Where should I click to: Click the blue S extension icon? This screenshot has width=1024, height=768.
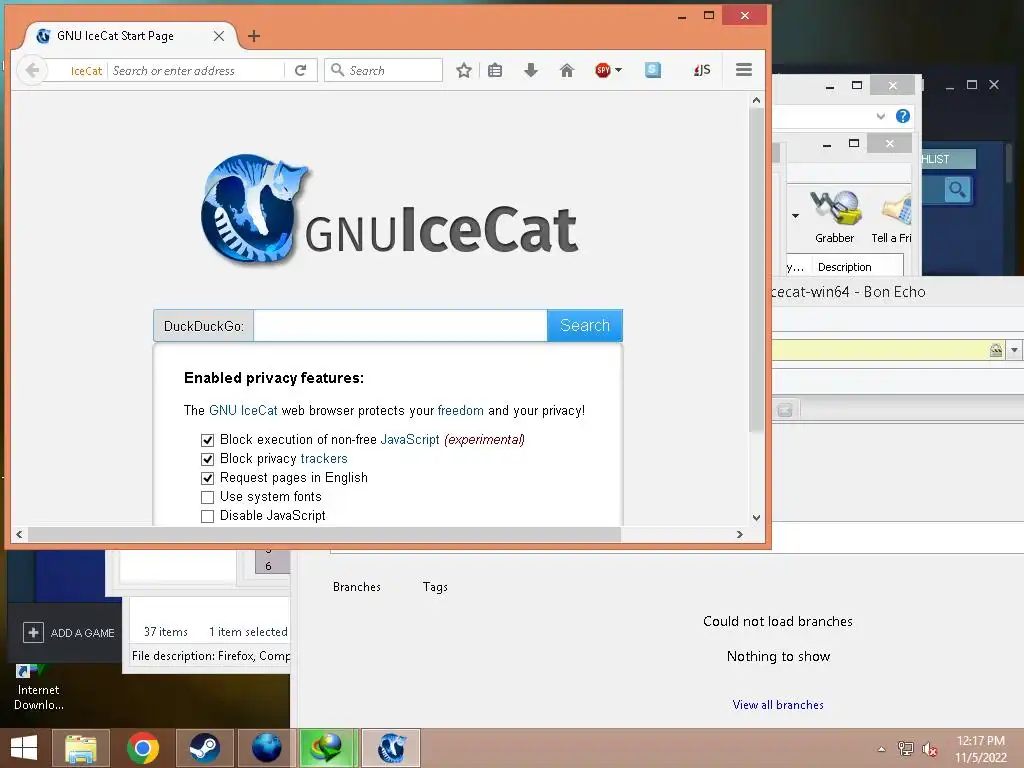(652, 70)
